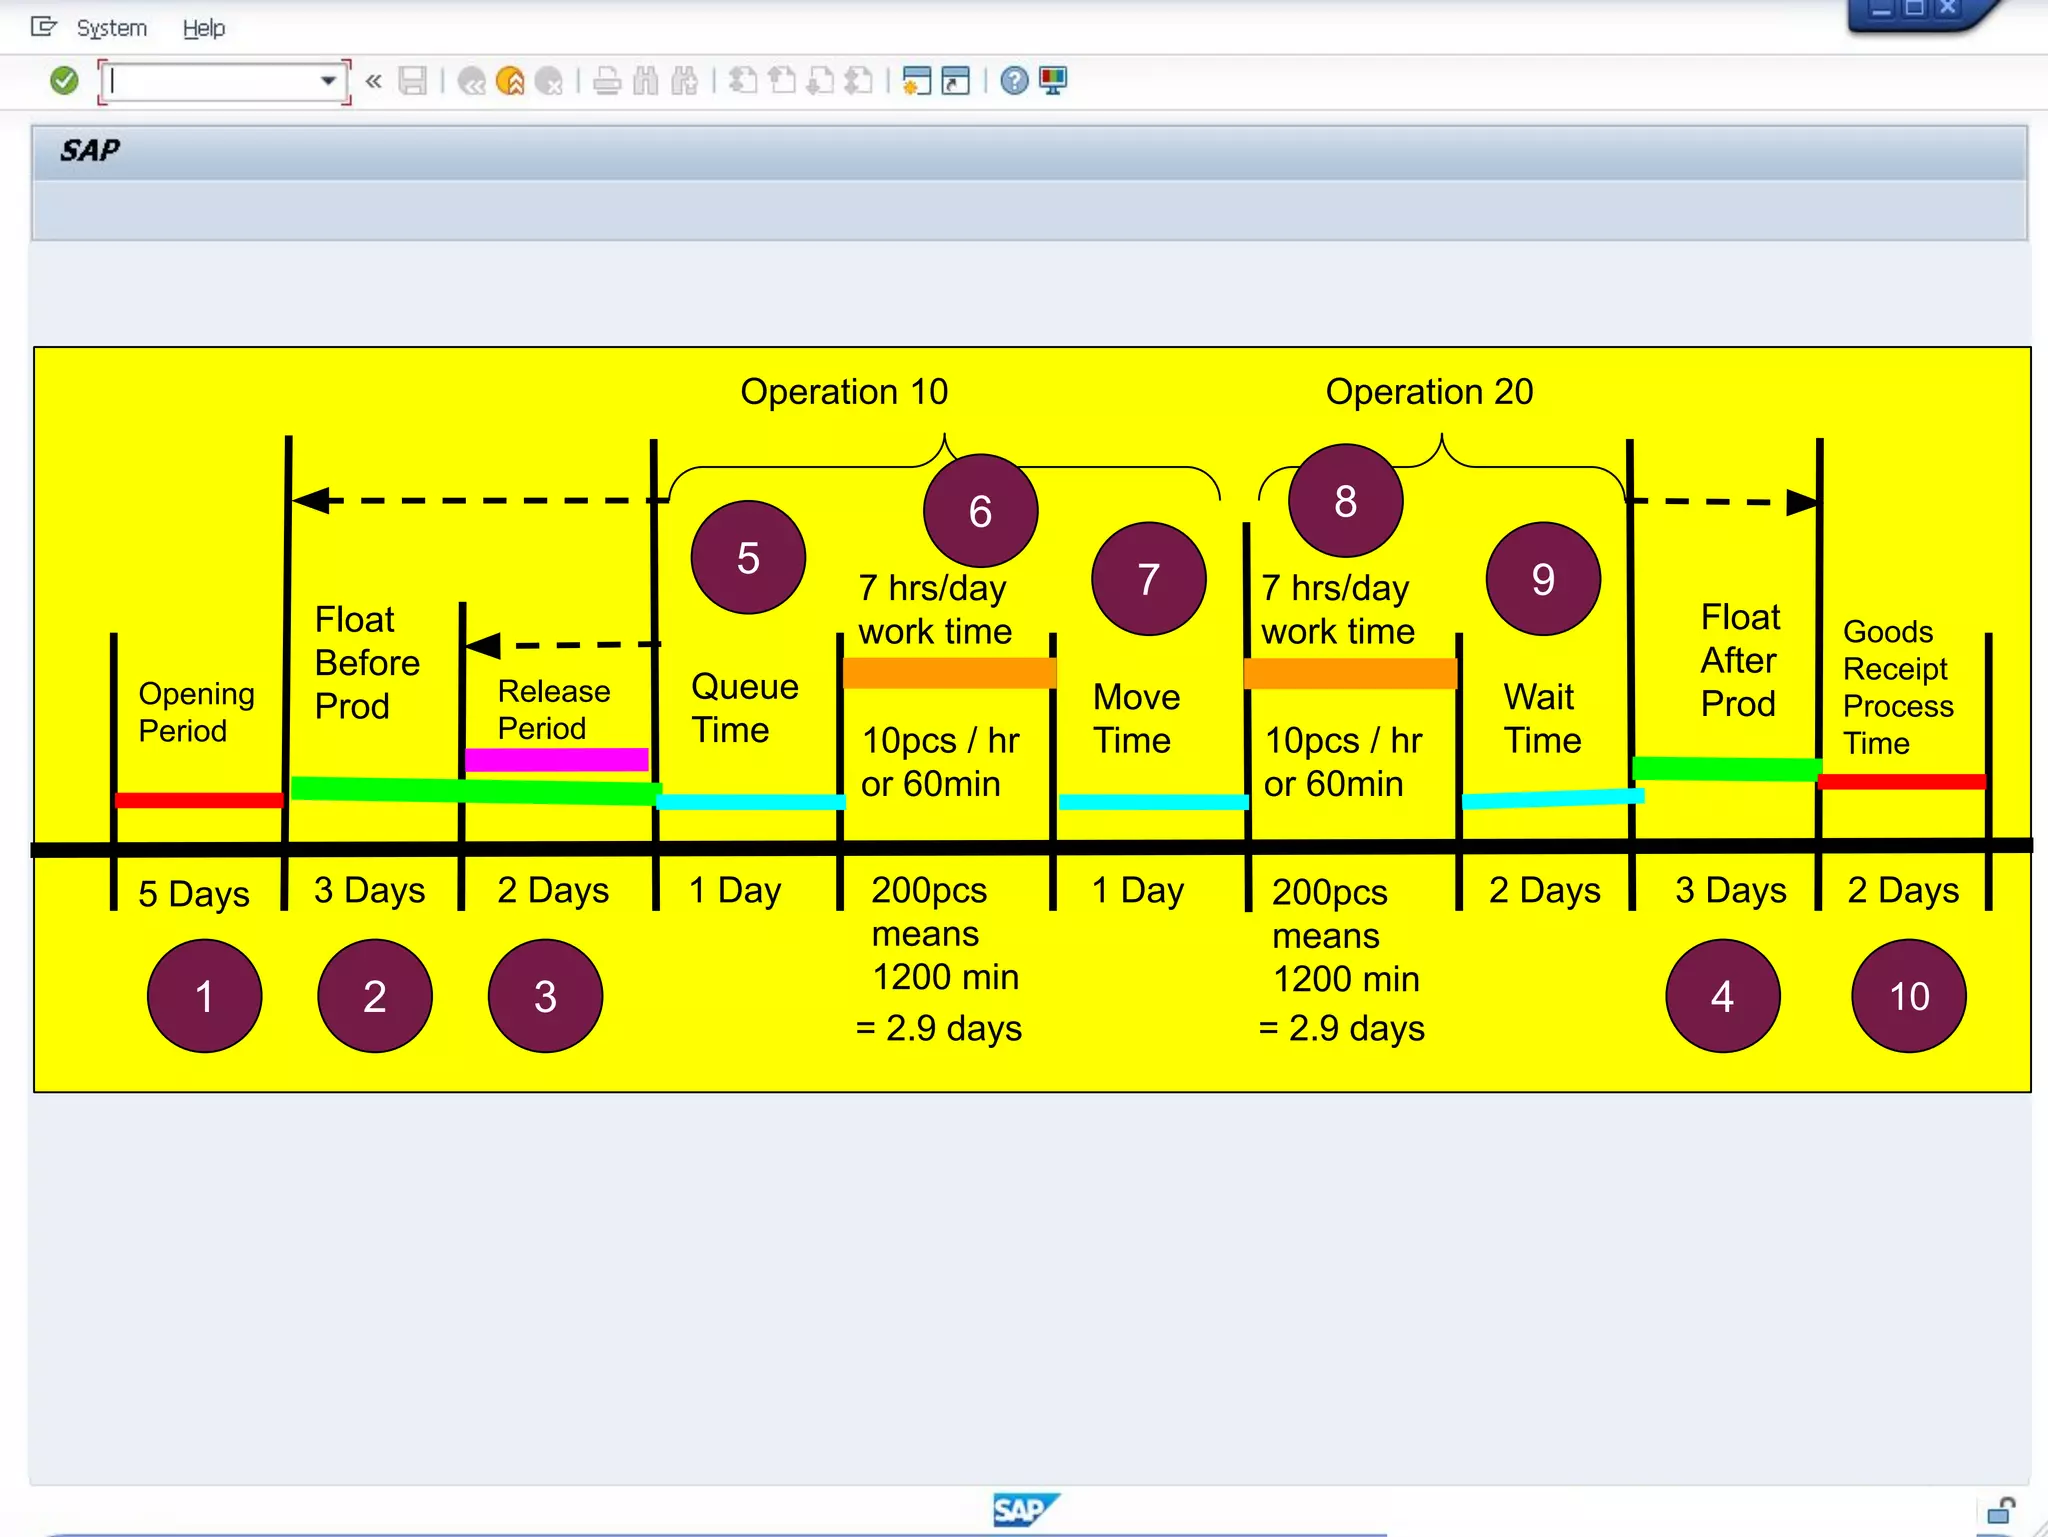Open the window control menu icon
Screen dimensions: 2048x1537
pos(43,27)
